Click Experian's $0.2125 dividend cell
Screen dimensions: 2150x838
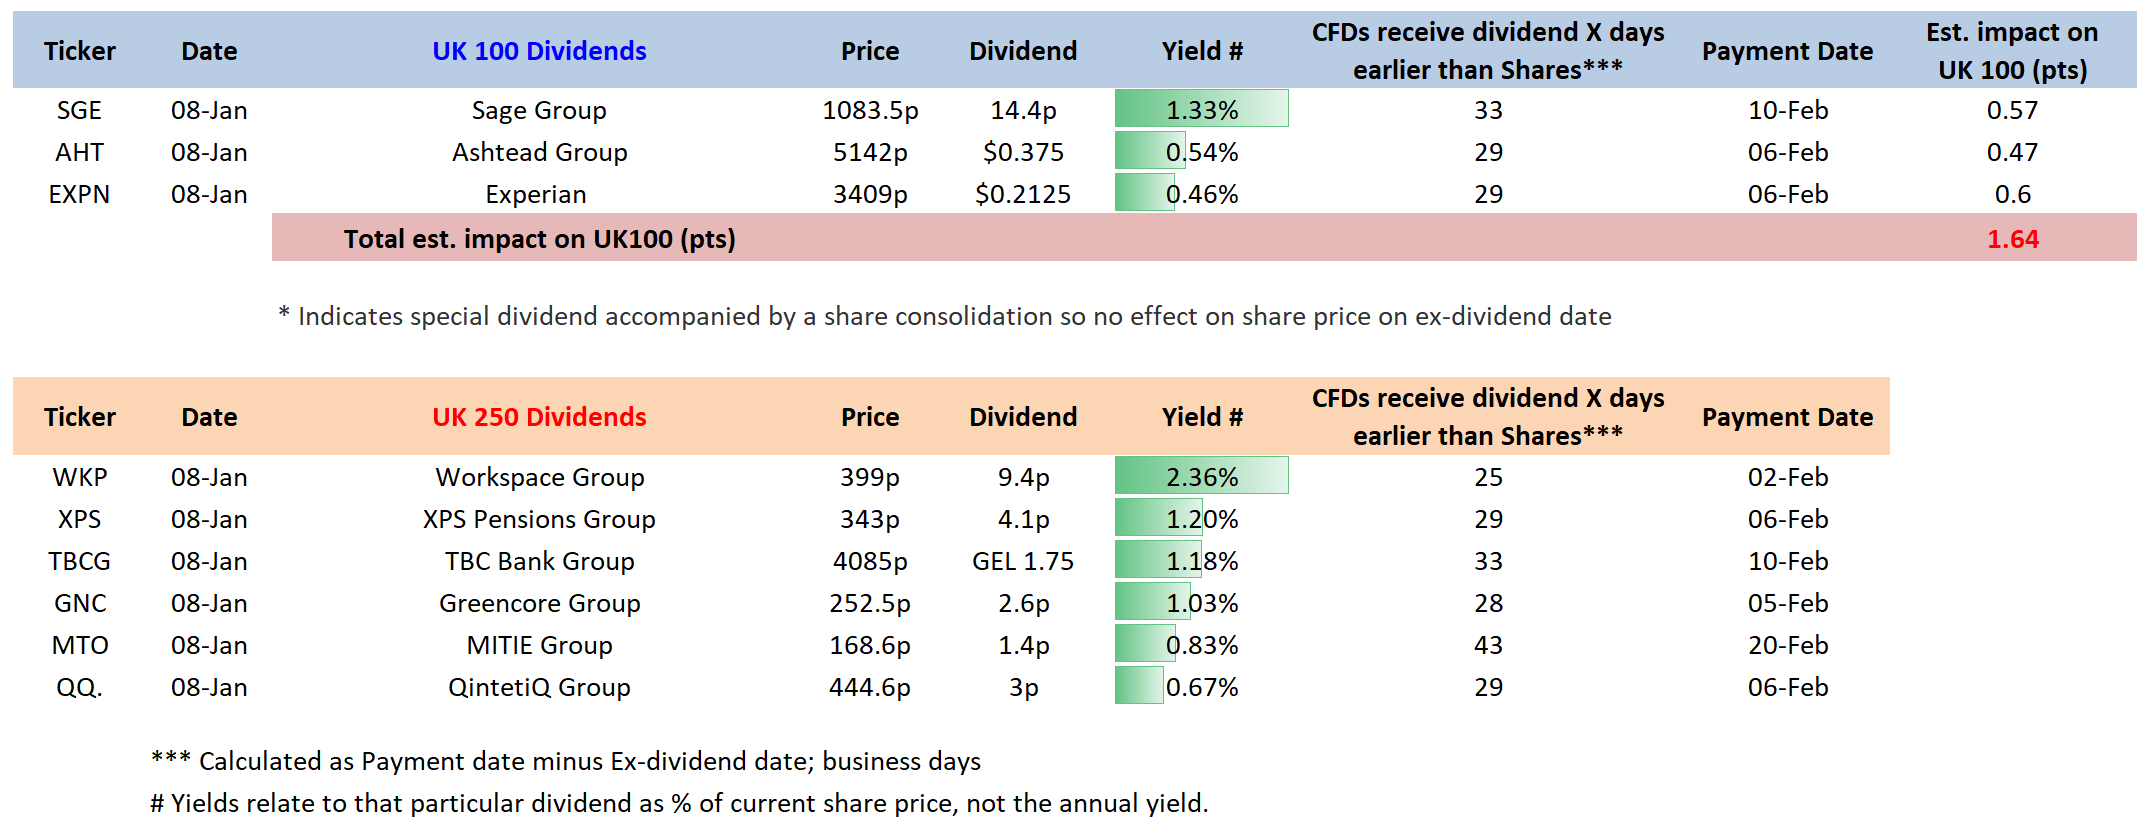point(1022,194)
